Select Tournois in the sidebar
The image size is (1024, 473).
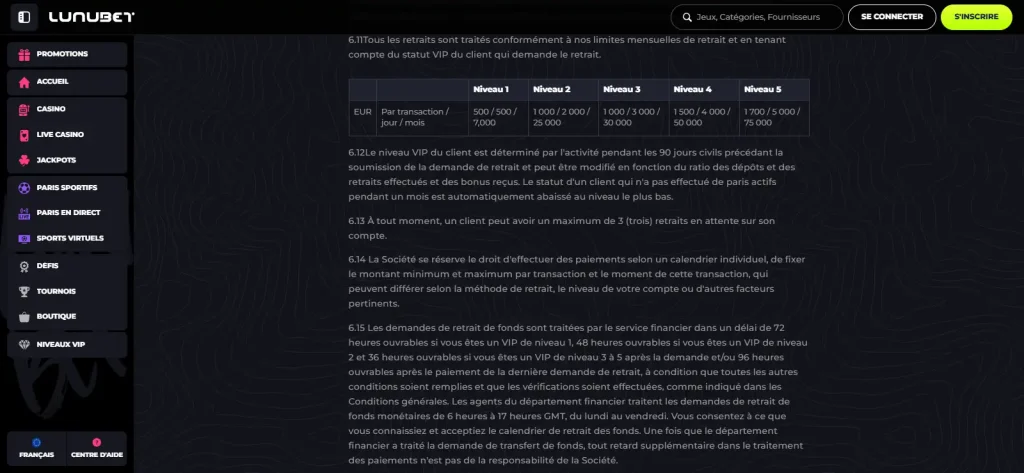coord(67,291)
